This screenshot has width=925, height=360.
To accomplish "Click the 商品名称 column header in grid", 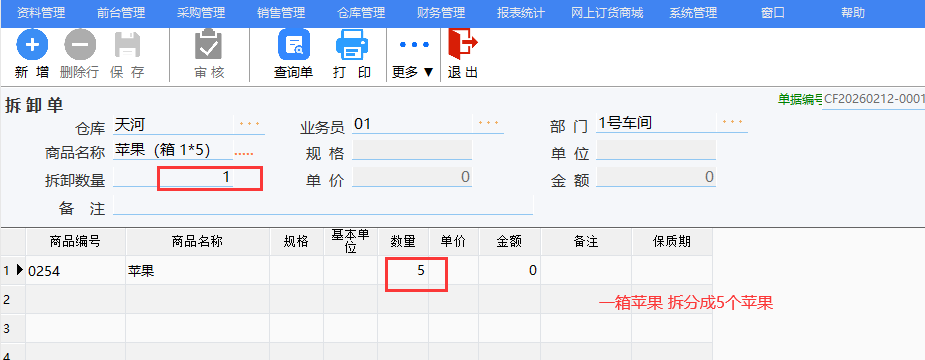I will tap(198, 242).
